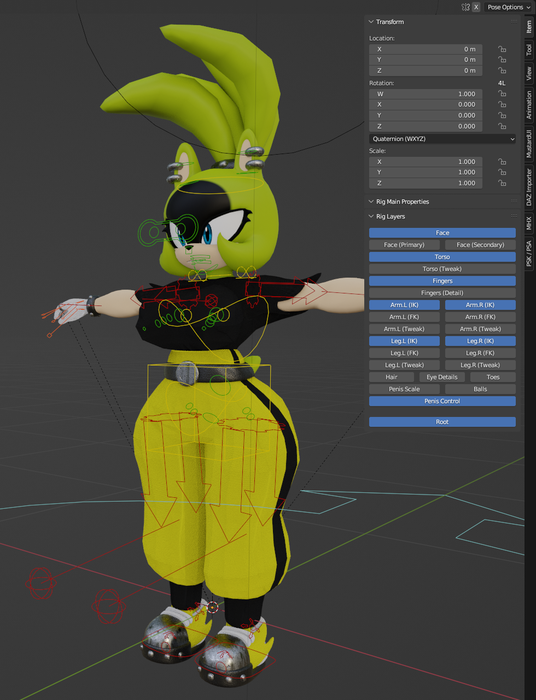
Task: Lock the Location Z axis
Action: [502, 71]
